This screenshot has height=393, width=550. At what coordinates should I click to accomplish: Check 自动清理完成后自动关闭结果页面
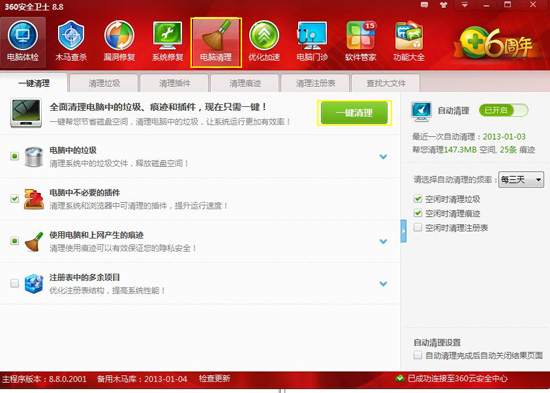417,355
